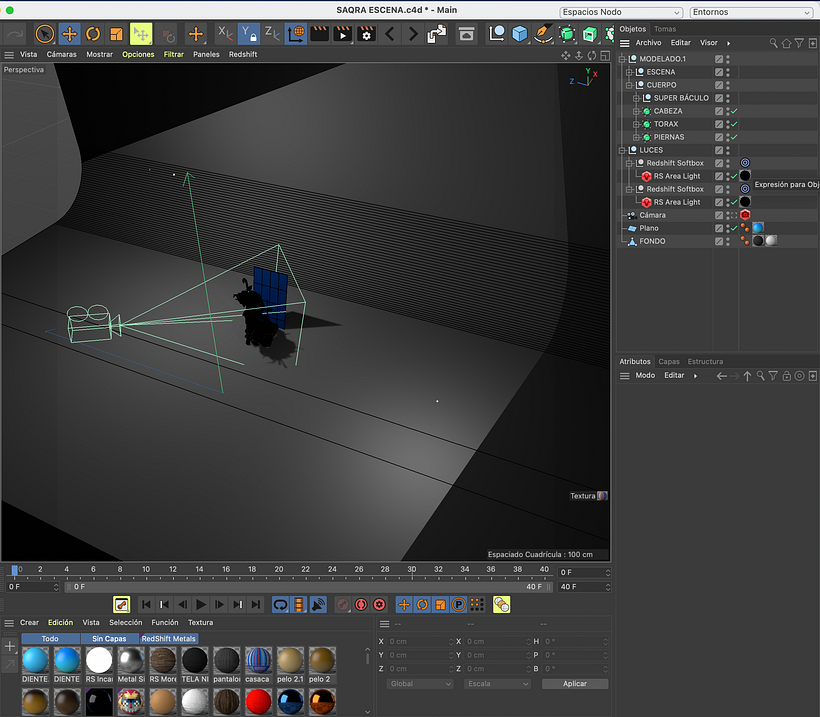Toggle the CABEZA enabled checkmark

coord(734,111)
